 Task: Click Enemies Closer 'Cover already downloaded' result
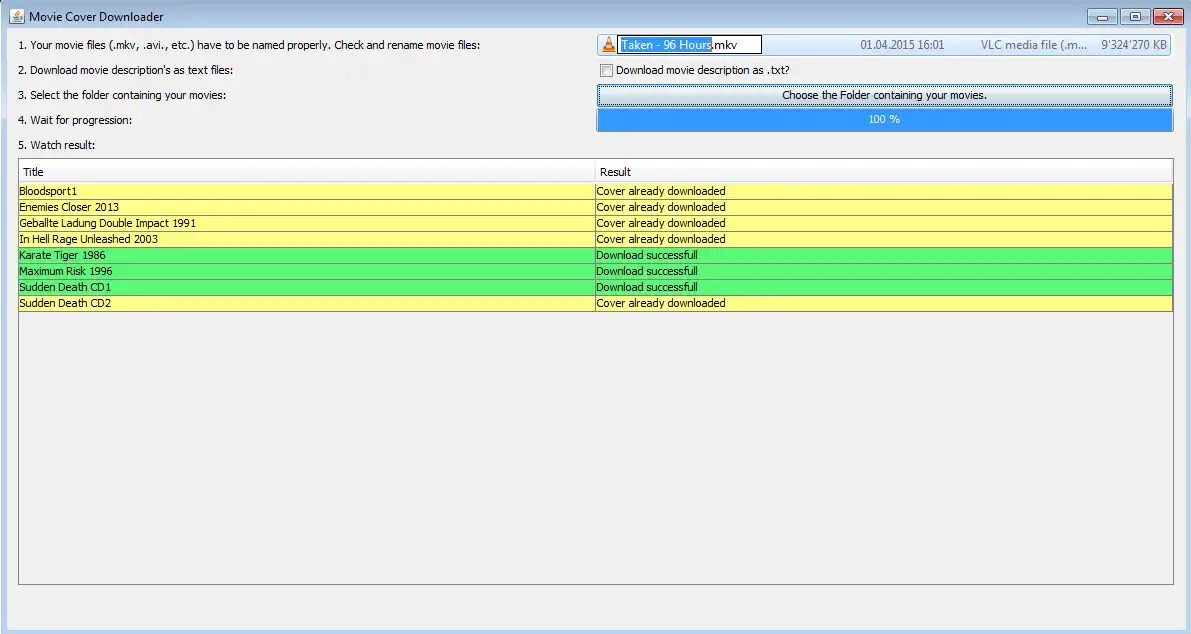pos(884,207)
